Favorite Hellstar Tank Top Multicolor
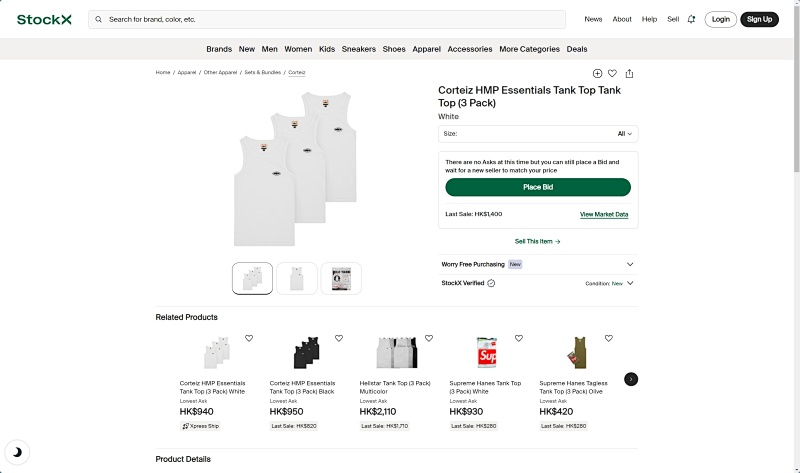 [429, 338]
